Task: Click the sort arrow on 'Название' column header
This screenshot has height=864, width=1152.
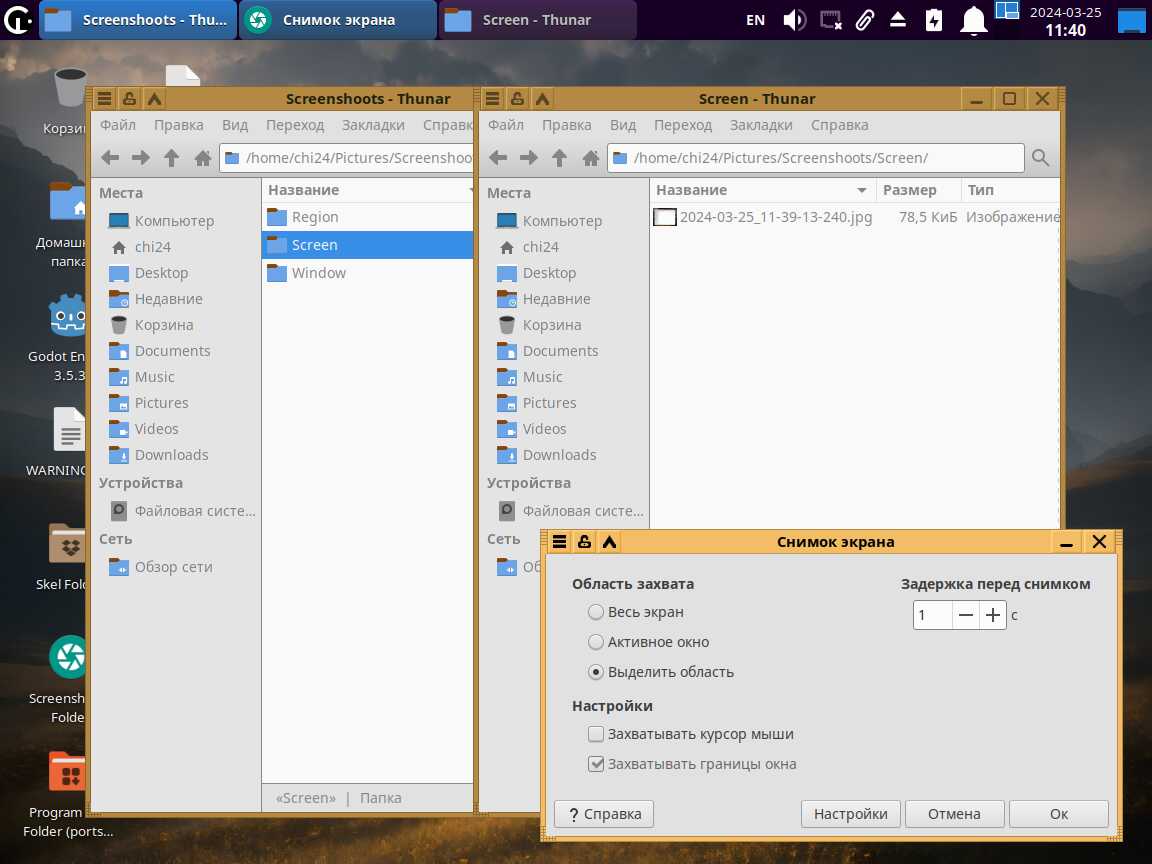Action: coord(862,190)
